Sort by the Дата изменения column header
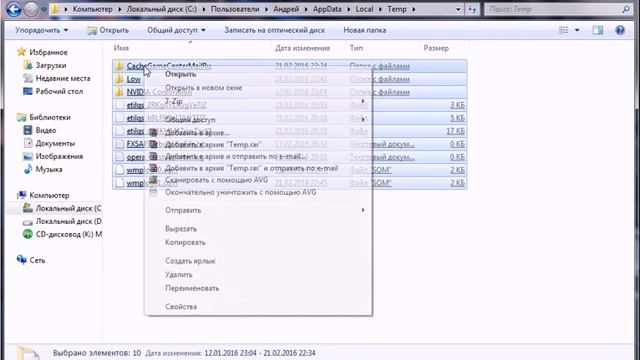This screenshot has width=640, height=360. coord(302,48)
